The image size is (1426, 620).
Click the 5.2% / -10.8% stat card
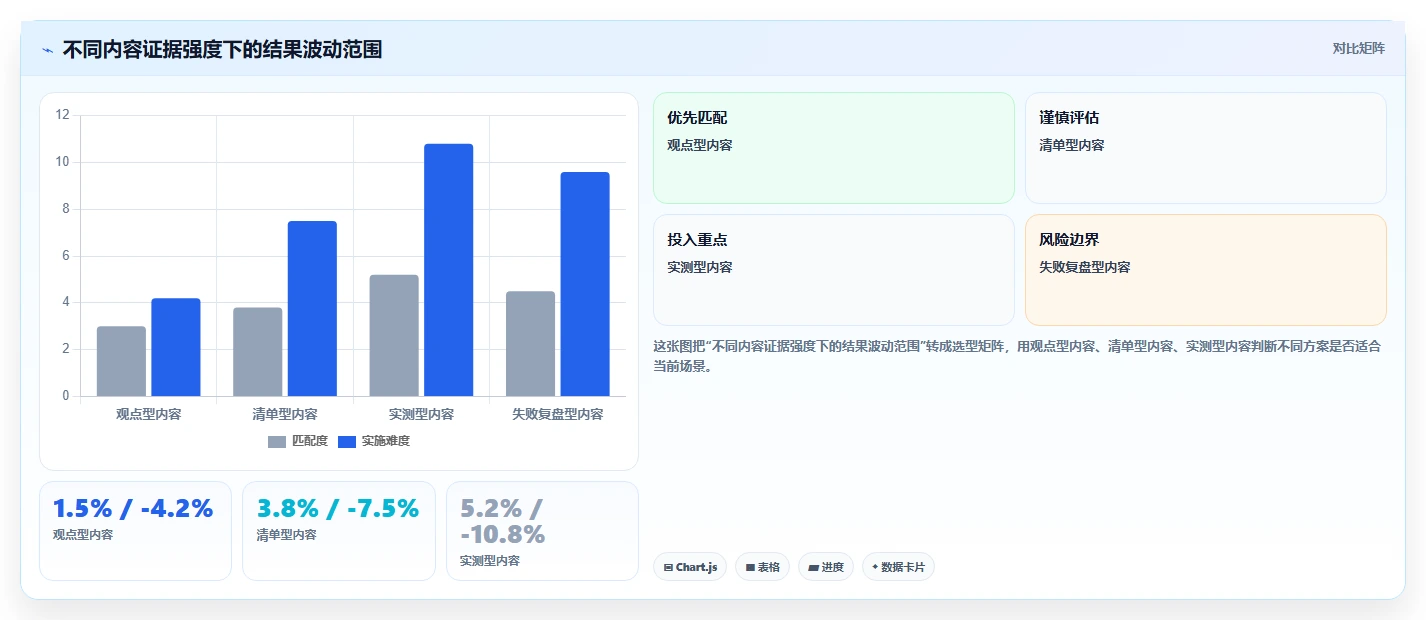tap(542, 531)
